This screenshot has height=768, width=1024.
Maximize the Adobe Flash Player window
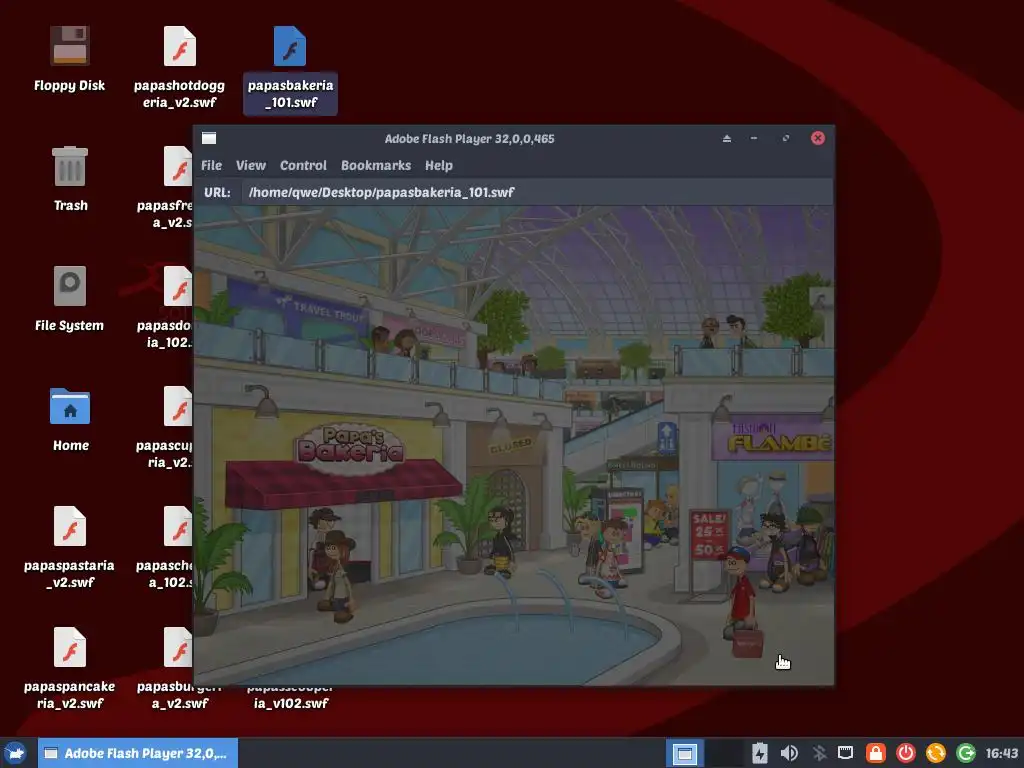tap(786, 138)
